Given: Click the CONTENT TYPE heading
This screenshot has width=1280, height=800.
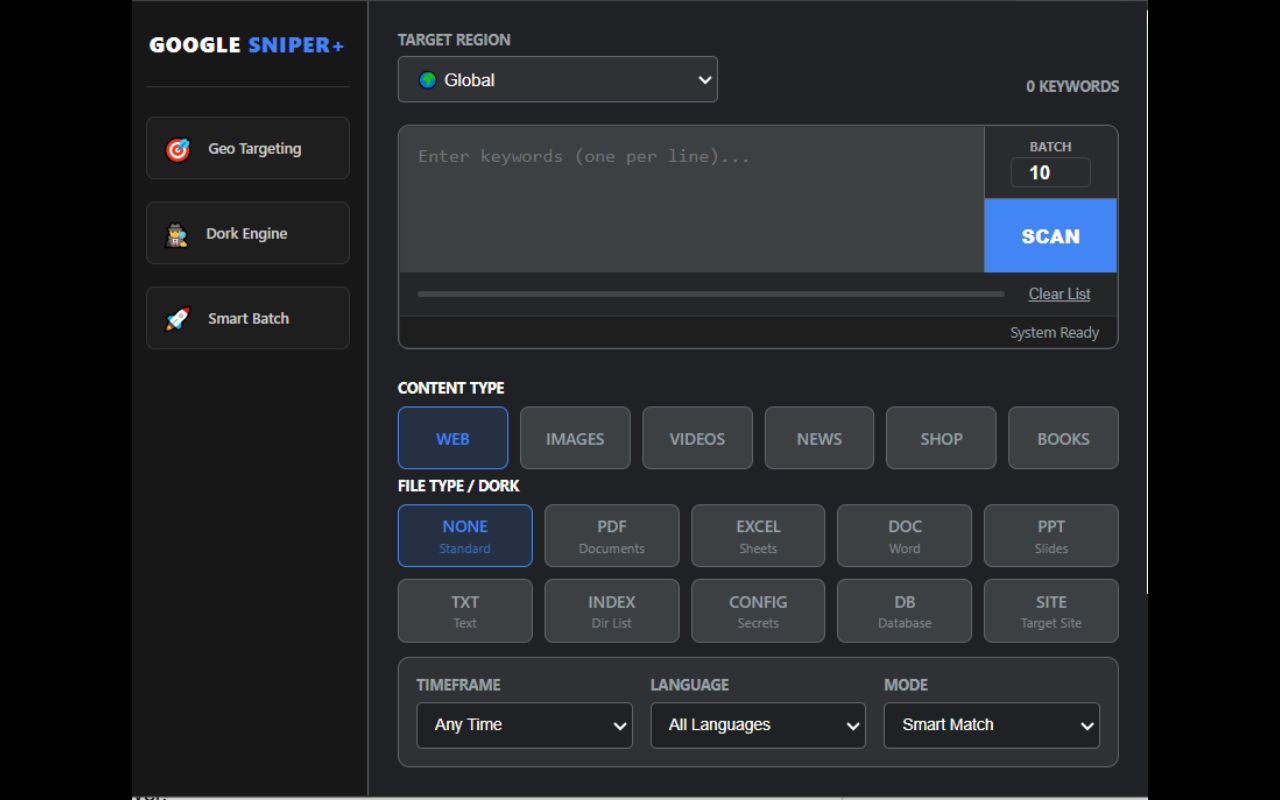Looking at the screenshot, I should click(x=451, y=388).
